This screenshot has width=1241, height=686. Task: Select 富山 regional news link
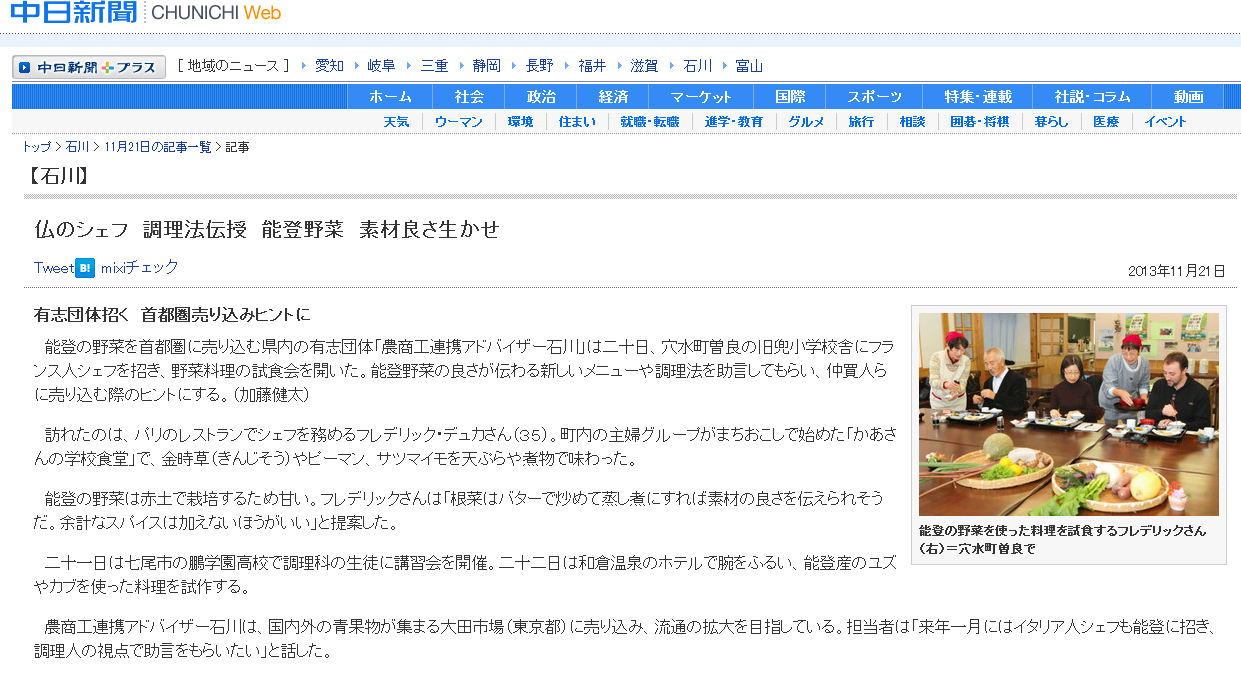(x=749, y=66)
